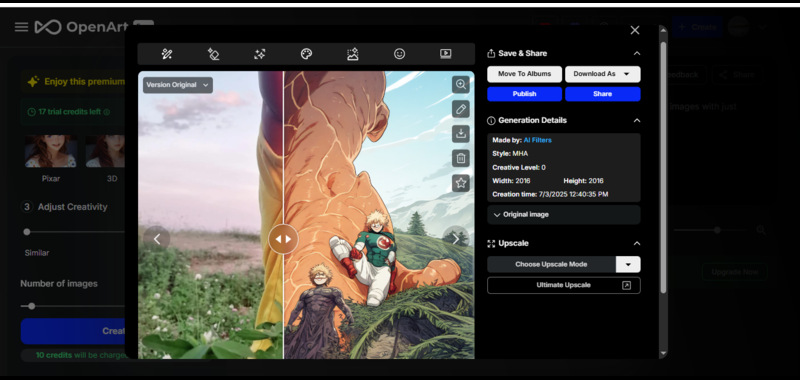Click the blue Share button
Screen dimensions: 800x380
click(x=603, y=94)
